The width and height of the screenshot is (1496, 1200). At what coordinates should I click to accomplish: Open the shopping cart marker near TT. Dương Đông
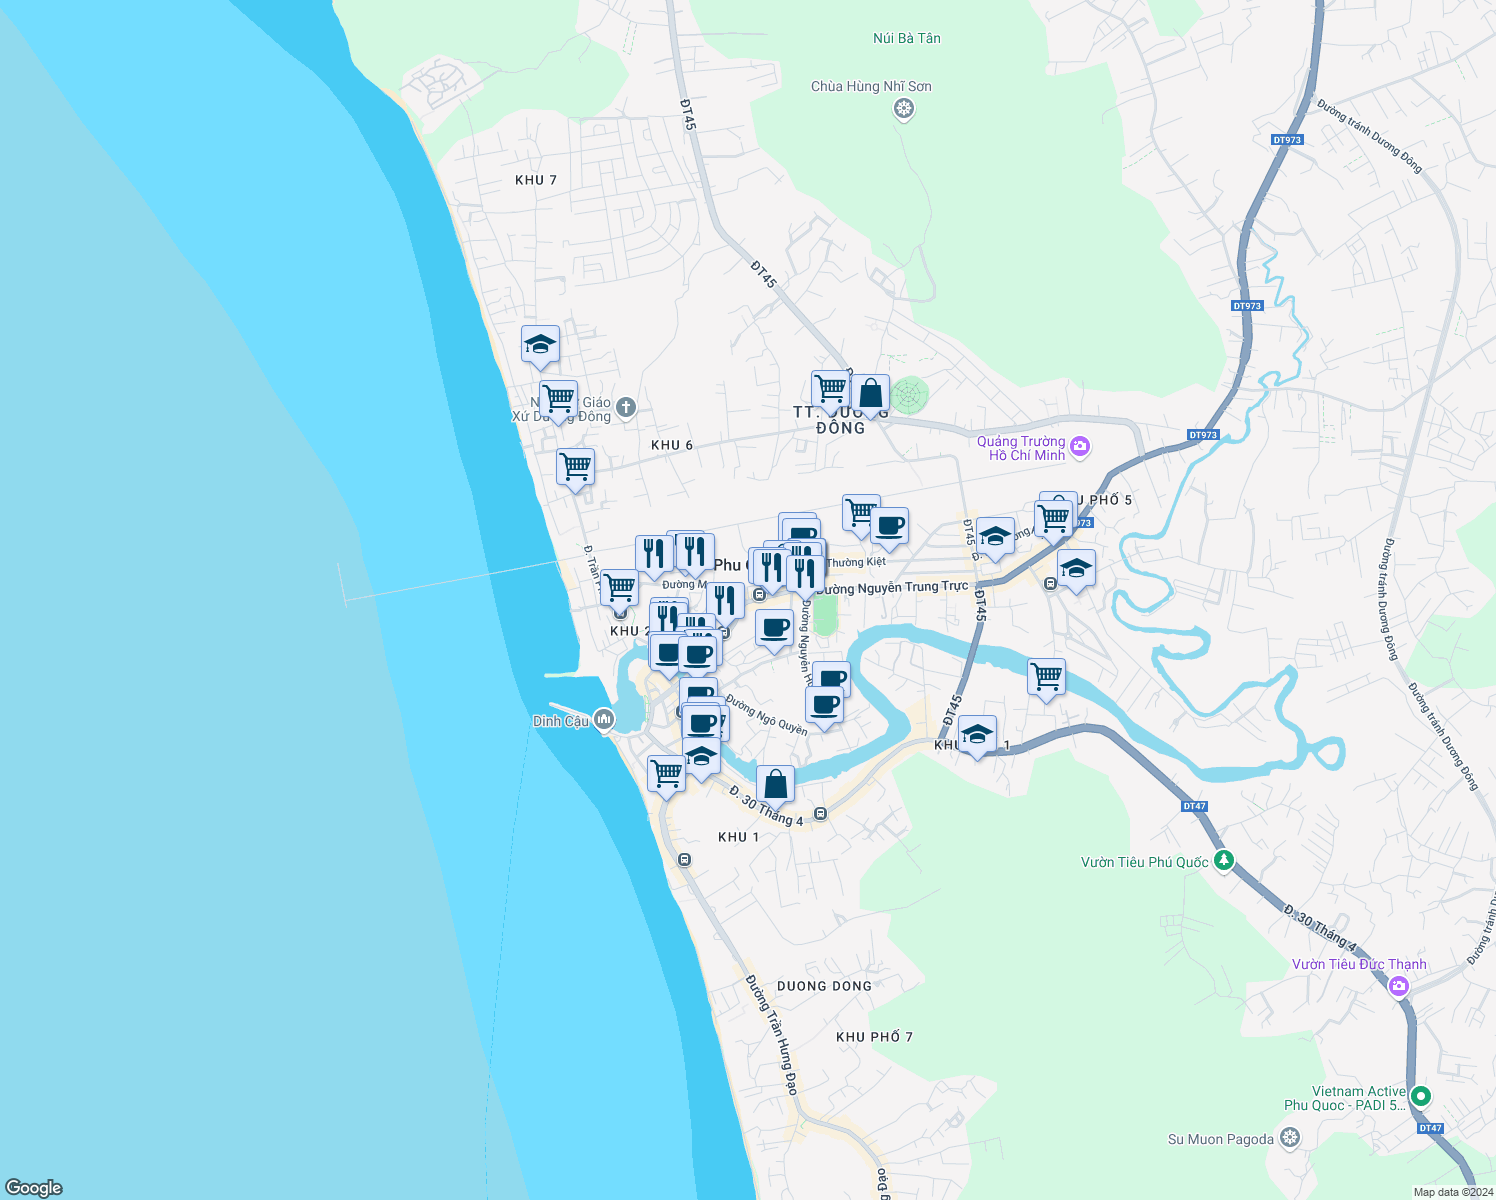point(829,389)
